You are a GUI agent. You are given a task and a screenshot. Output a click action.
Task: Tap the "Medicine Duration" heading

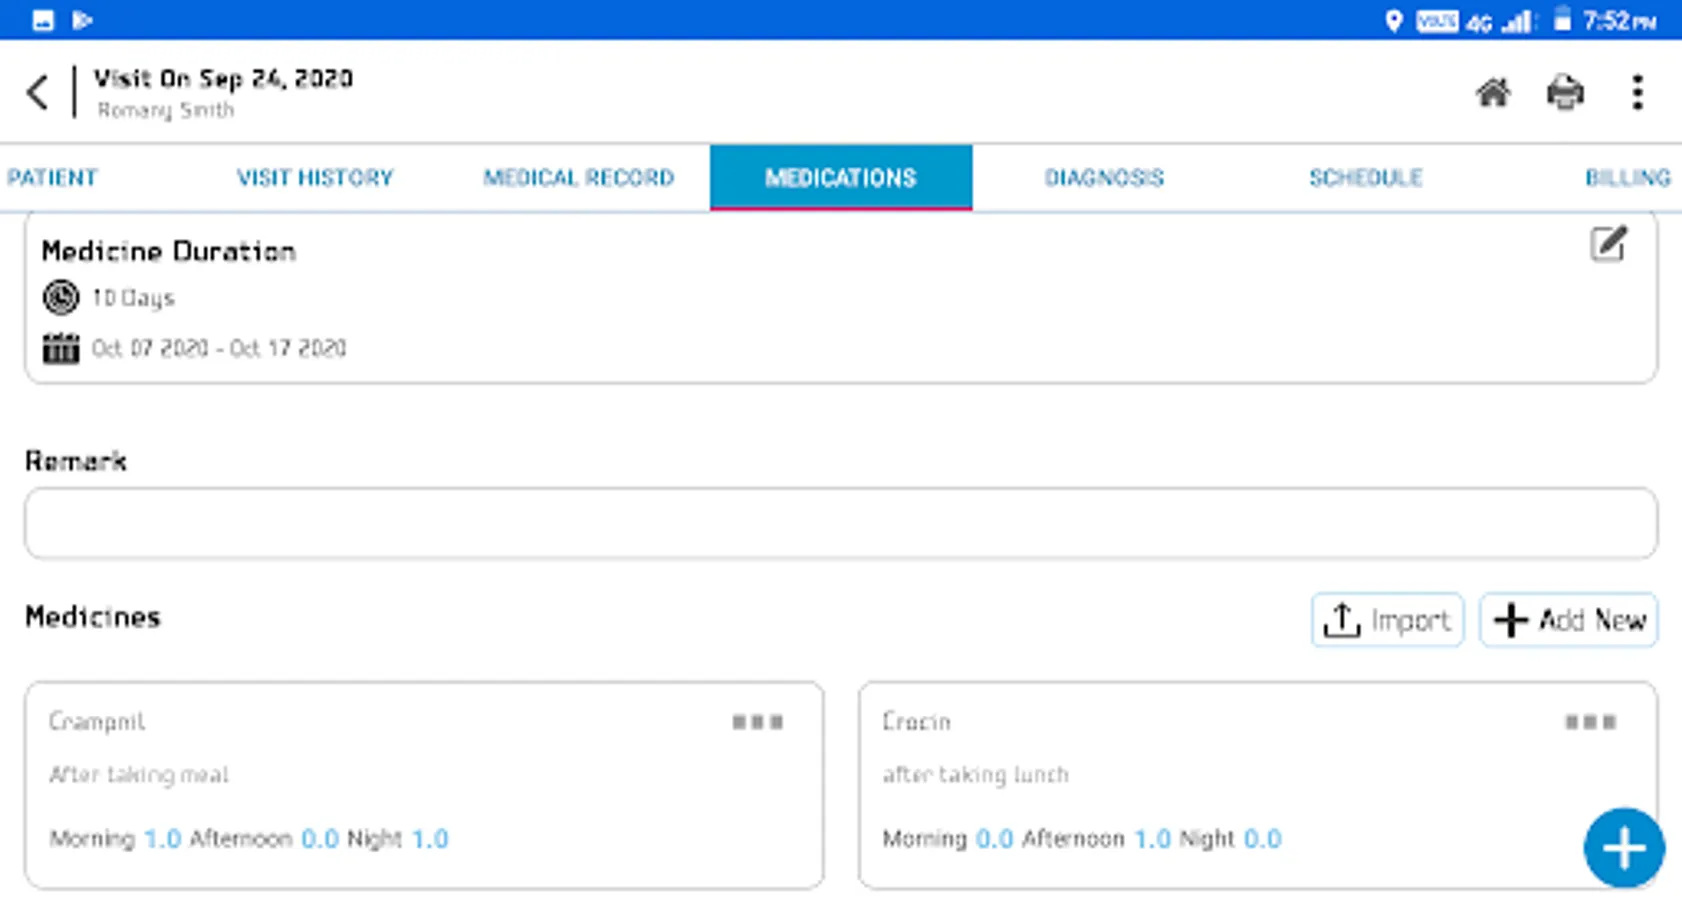[169, 251]
